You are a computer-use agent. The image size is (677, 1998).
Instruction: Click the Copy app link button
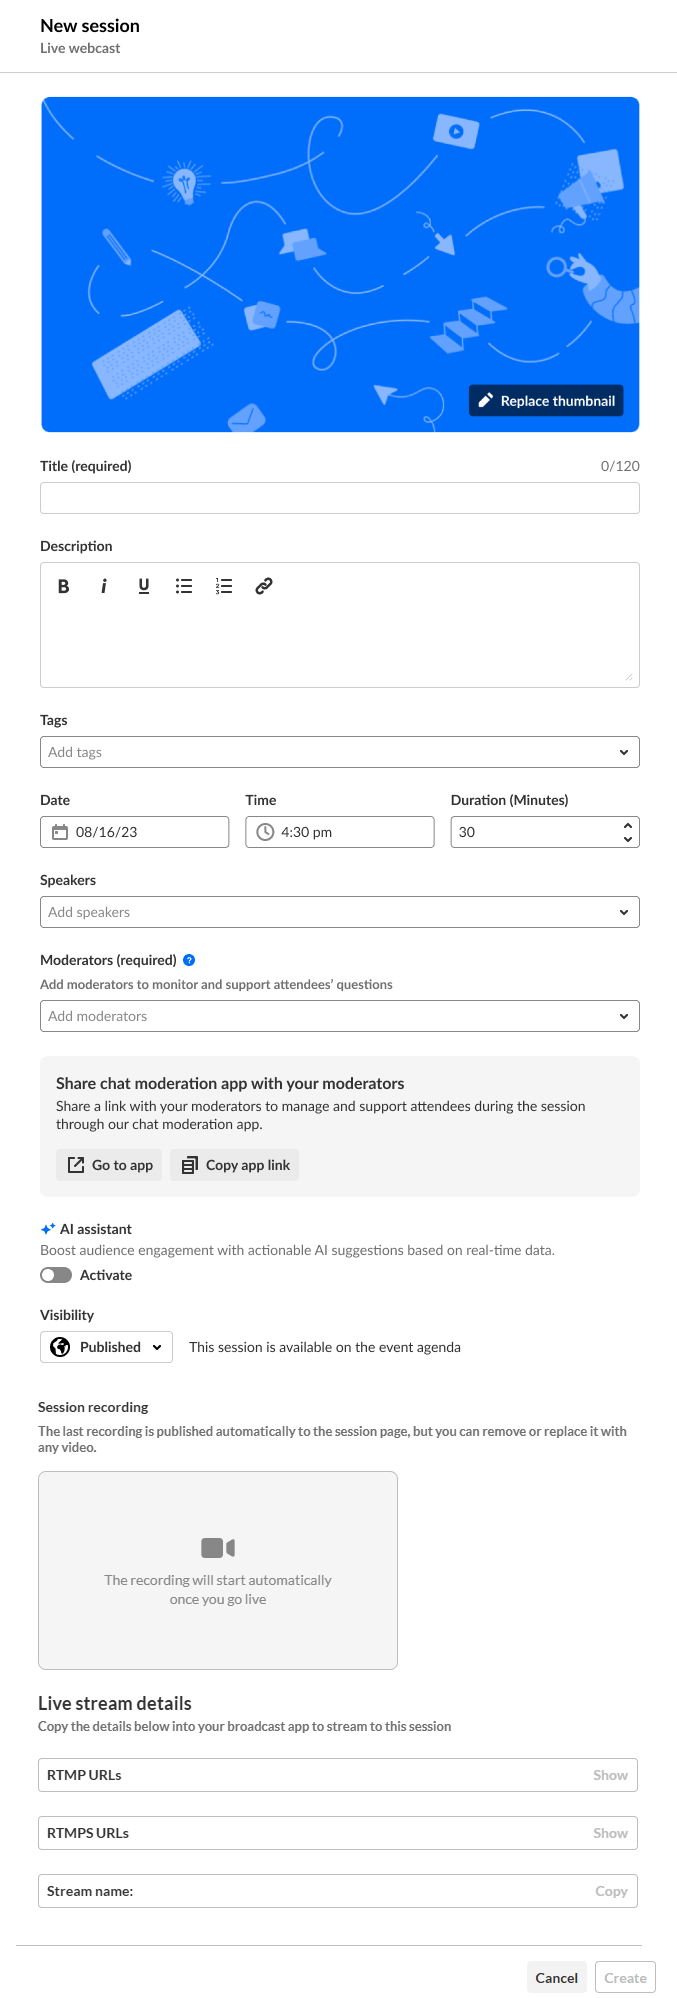[235, 1165]
